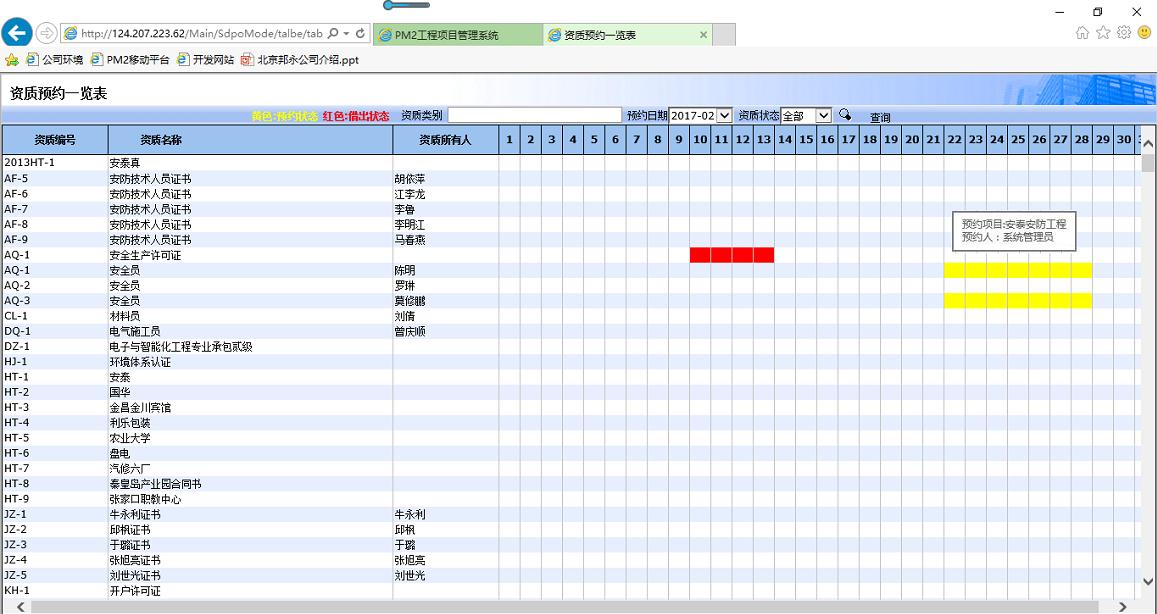Open the 公司环境 bookmark
1157x614 pixels.
56,60
